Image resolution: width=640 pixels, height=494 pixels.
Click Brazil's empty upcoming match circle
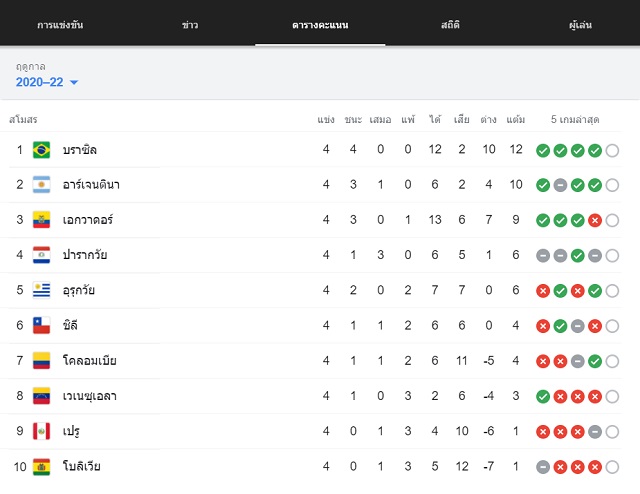612,151
